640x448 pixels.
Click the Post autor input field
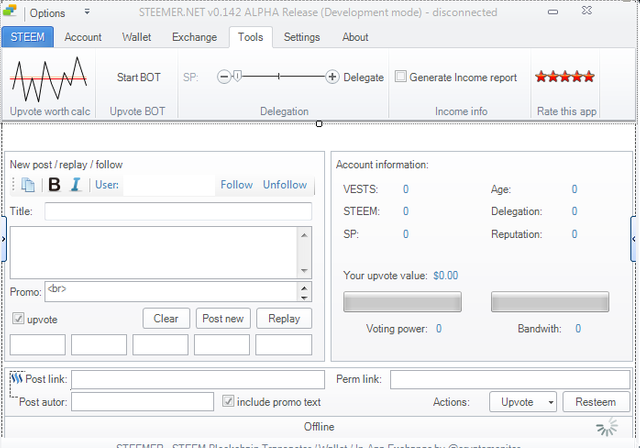coord(142,401)
